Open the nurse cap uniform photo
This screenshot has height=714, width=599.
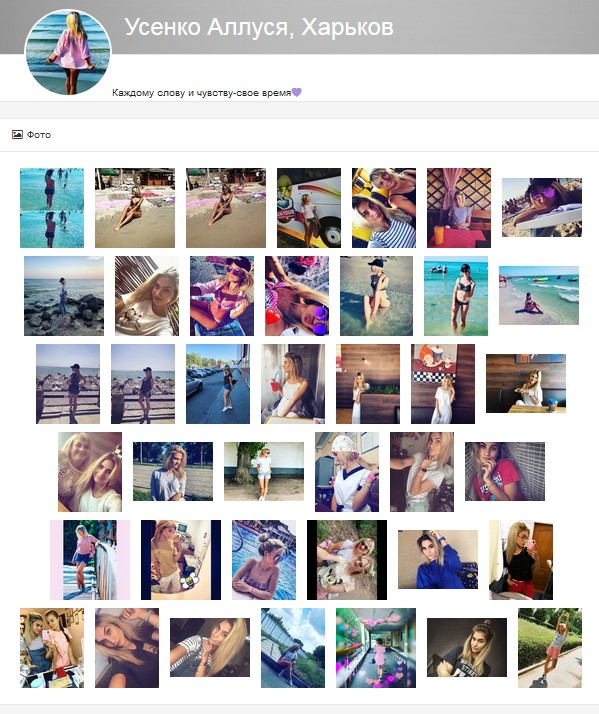coord(347,472)
